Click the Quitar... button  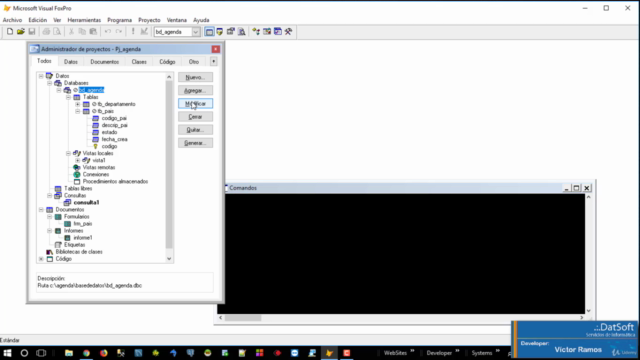[x=196, y=130]
